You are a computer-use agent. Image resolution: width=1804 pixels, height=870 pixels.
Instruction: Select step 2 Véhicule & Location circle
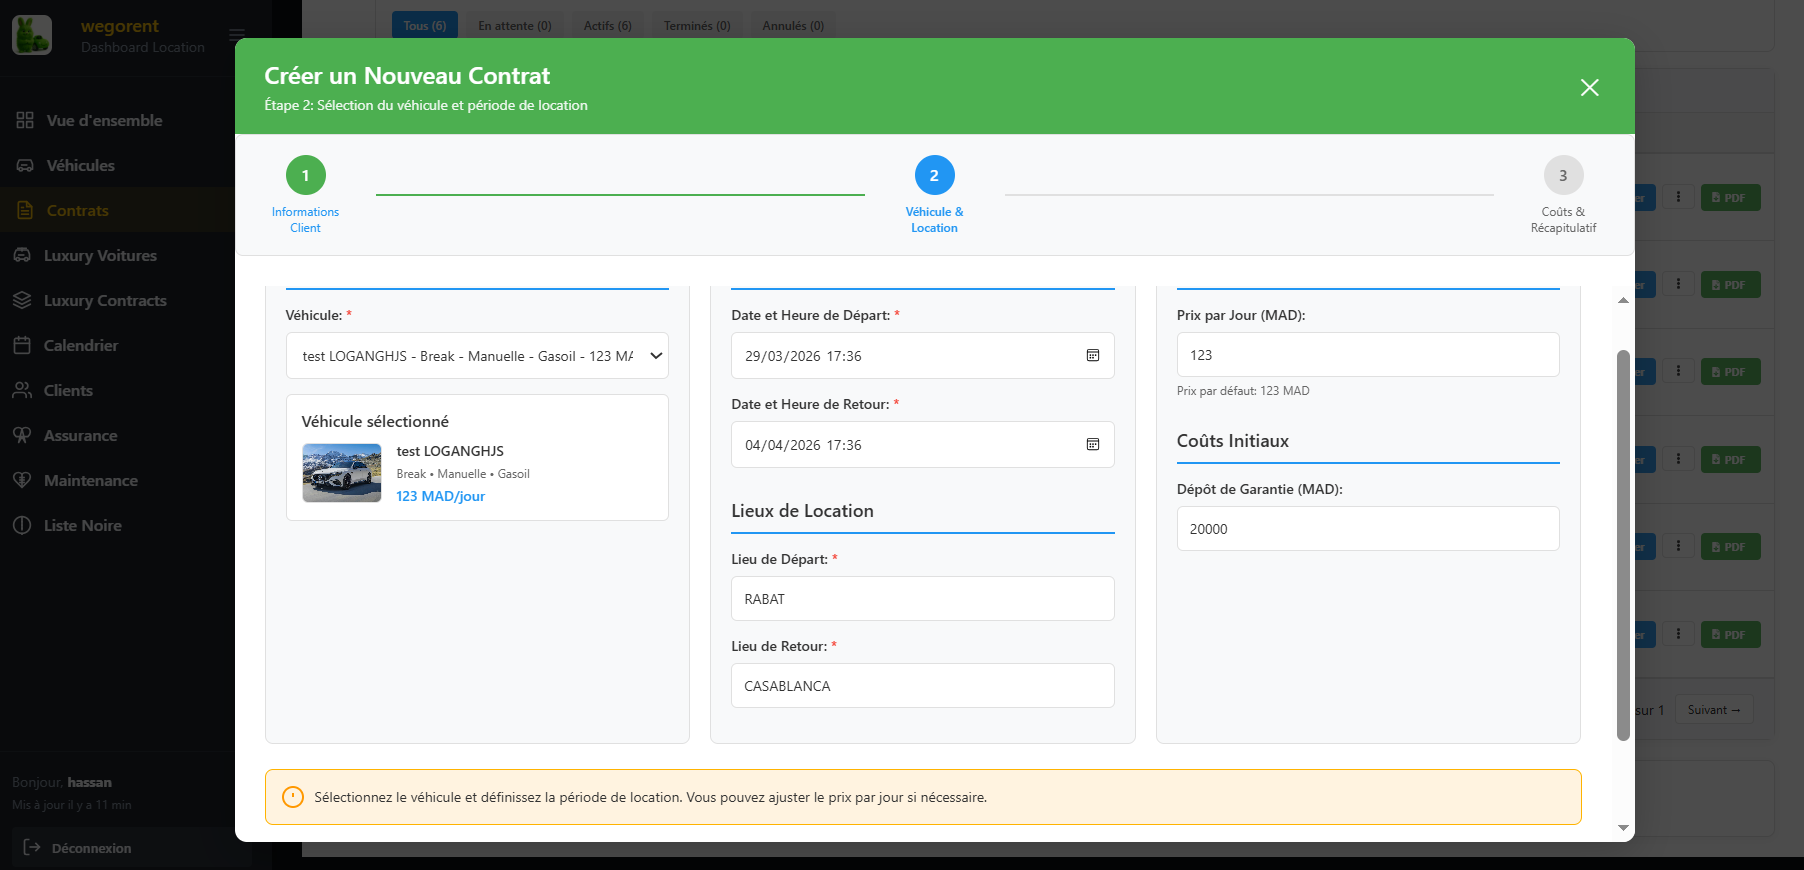coord(934,176)
